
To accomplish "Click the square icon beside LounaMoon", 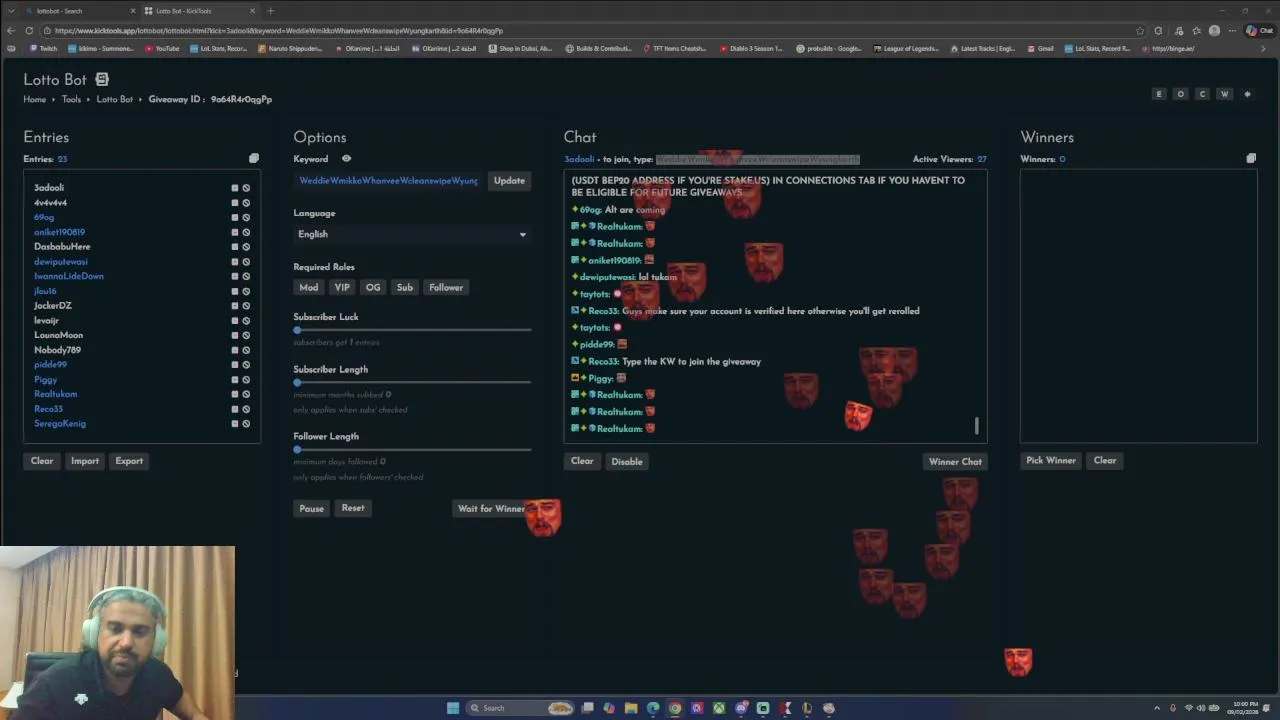I will (235, 335).
